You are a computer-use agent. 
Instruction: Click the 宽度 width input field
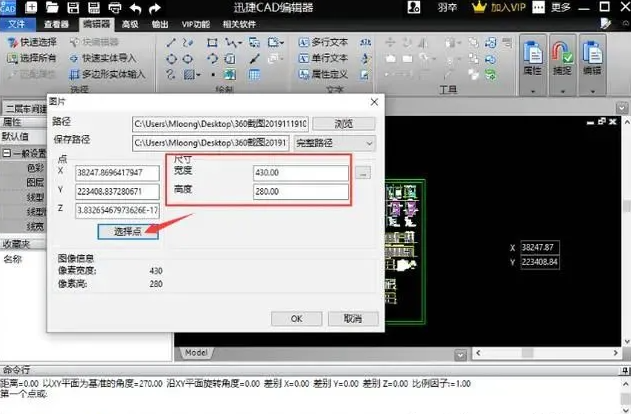[302, 172]
